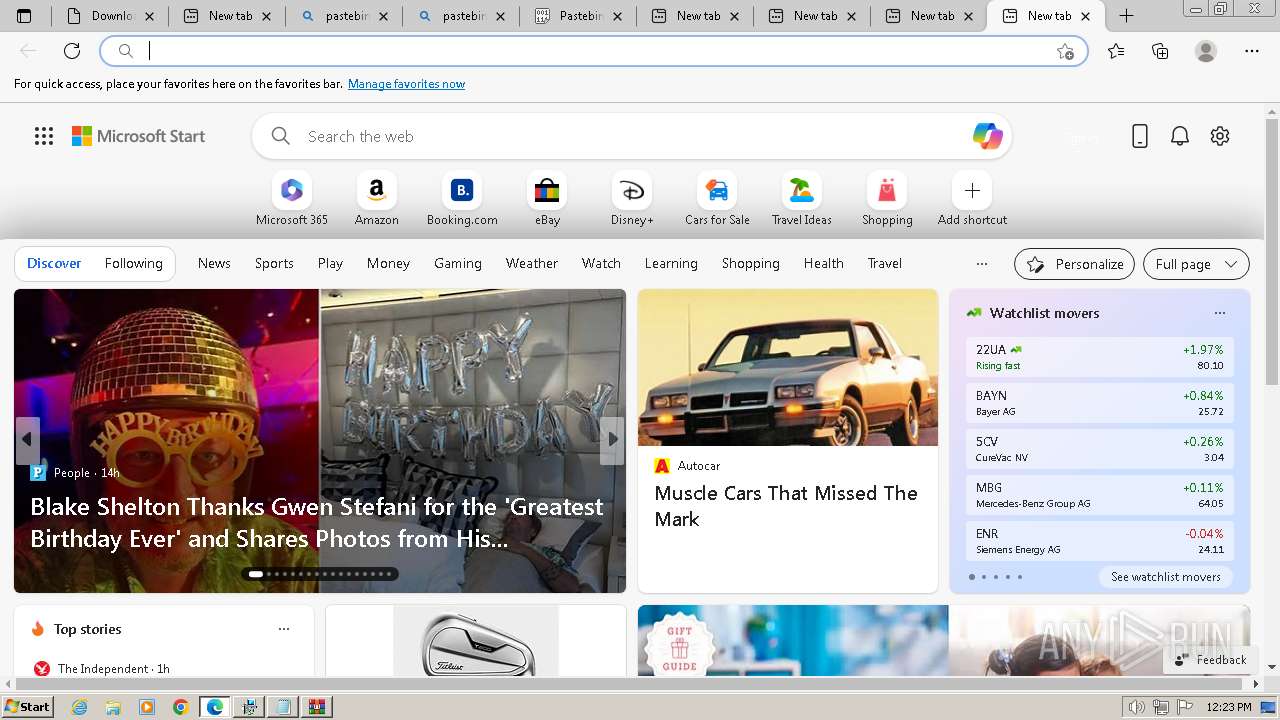Image resolution: width=1280 pixels, height=720 pixels.
Task: Open the browser profile avatar
Action: click(1206, 51)
